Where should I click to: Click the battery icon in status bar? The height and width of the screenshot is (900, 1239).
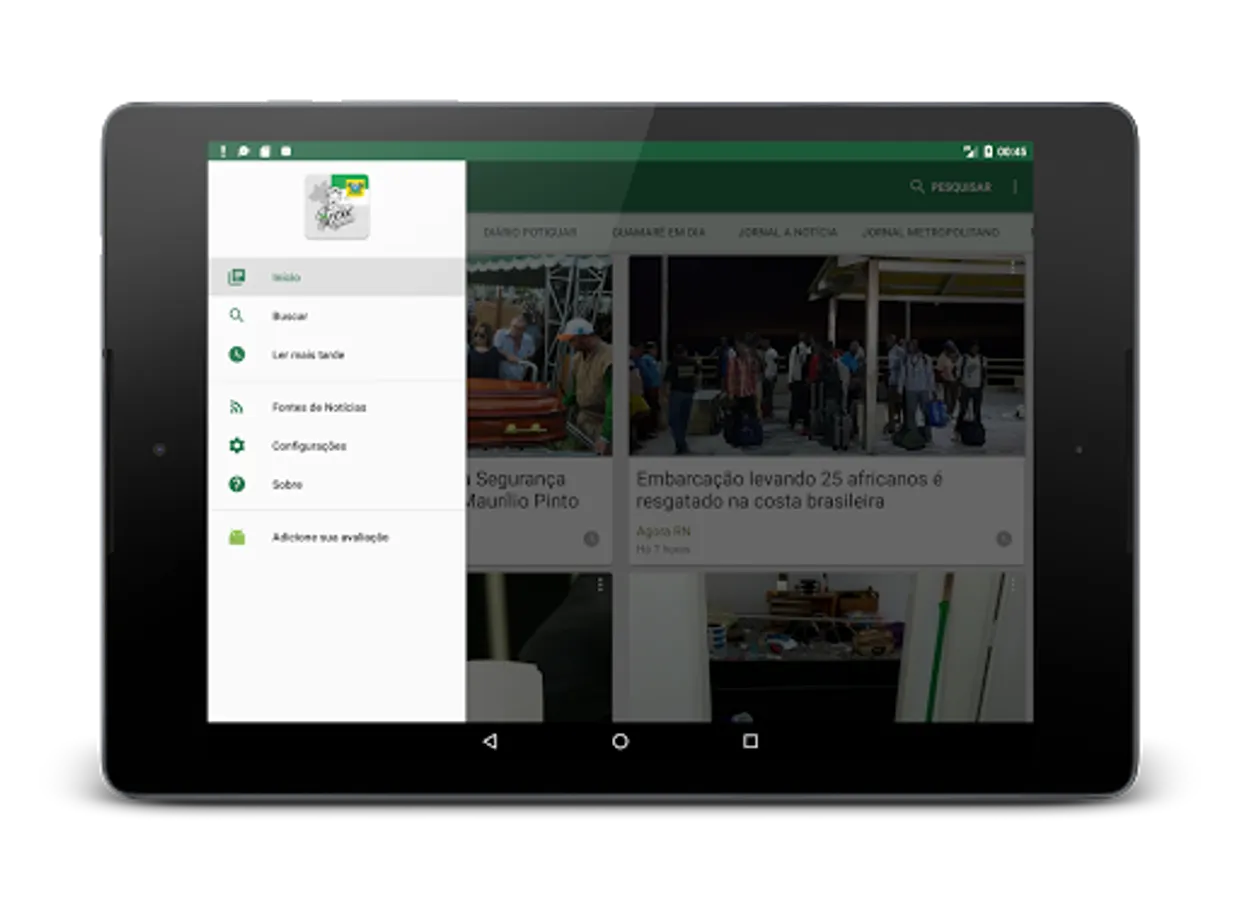coord(988,151)
